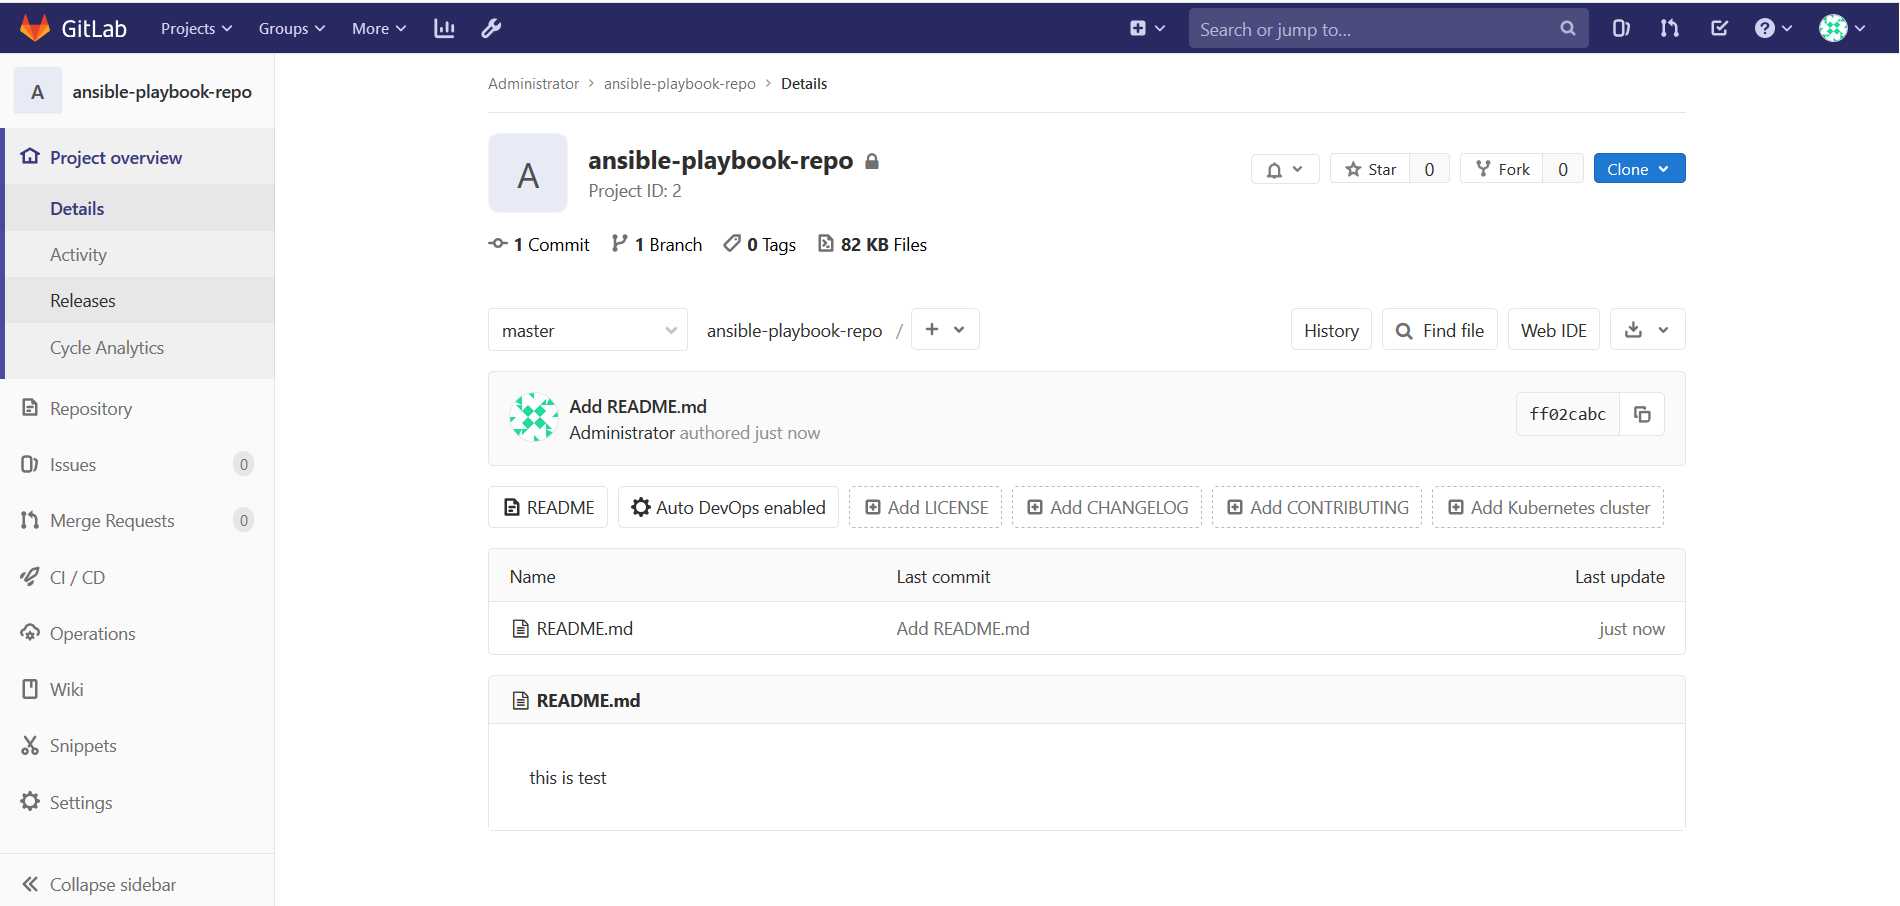
Task: Click the project avatar A in sidebar
Action: click(x=38, y=91)
